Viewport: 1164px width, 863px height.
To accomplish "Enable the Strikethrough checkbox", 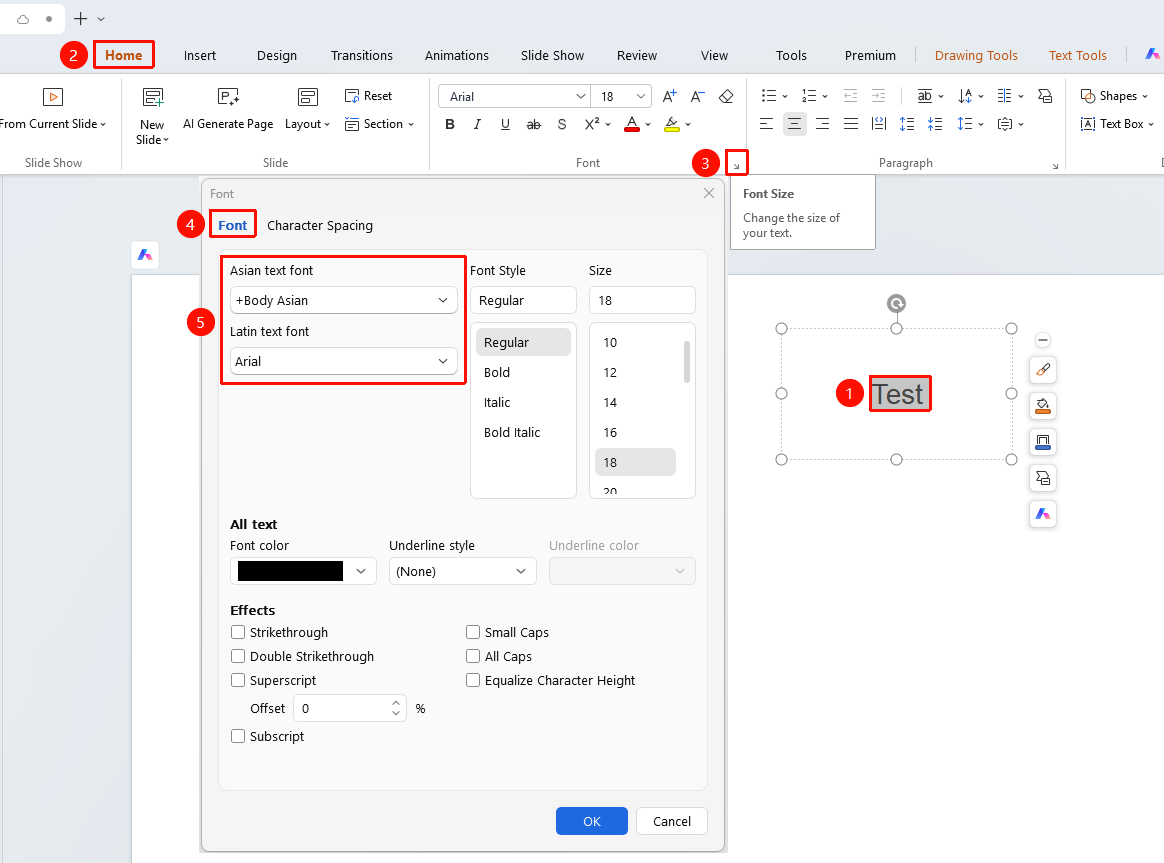I will 238,632.
